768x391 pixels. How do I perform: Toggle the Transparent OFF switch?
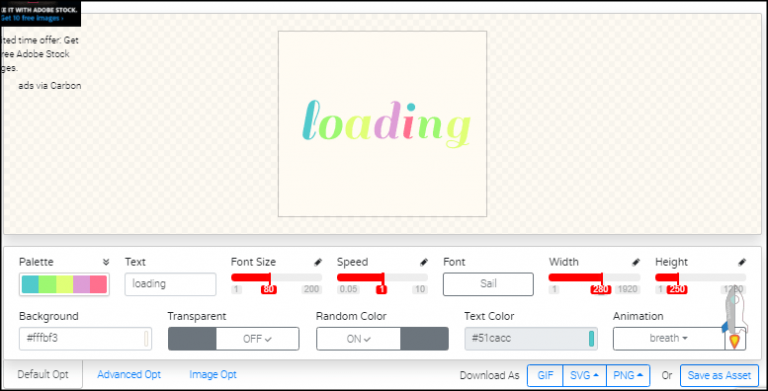coord(234,339)
